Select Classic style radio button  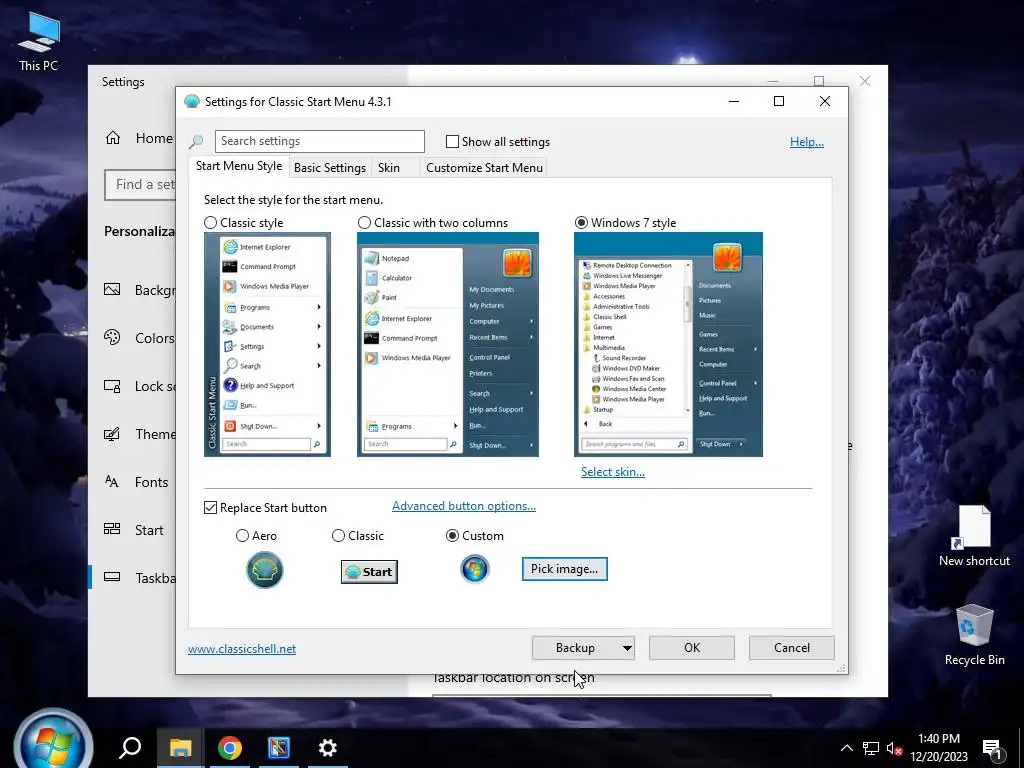click(210, 223)
